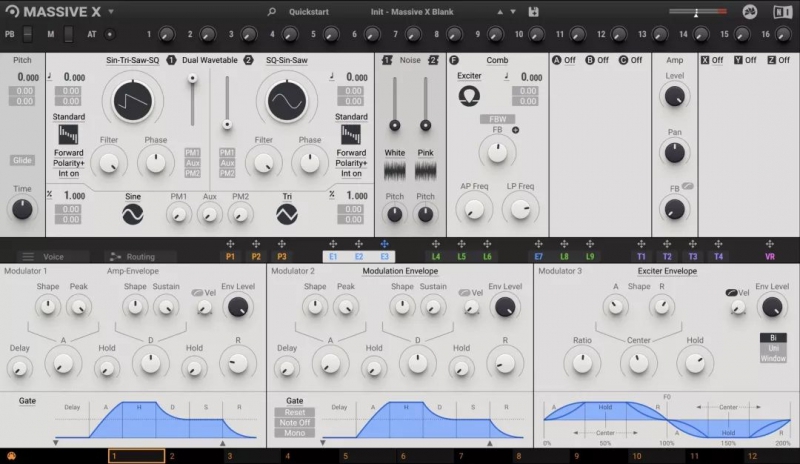The height and width of the screenshot is (464, 800).
Task: Select the L4 modulator tab
Action: 436,257
